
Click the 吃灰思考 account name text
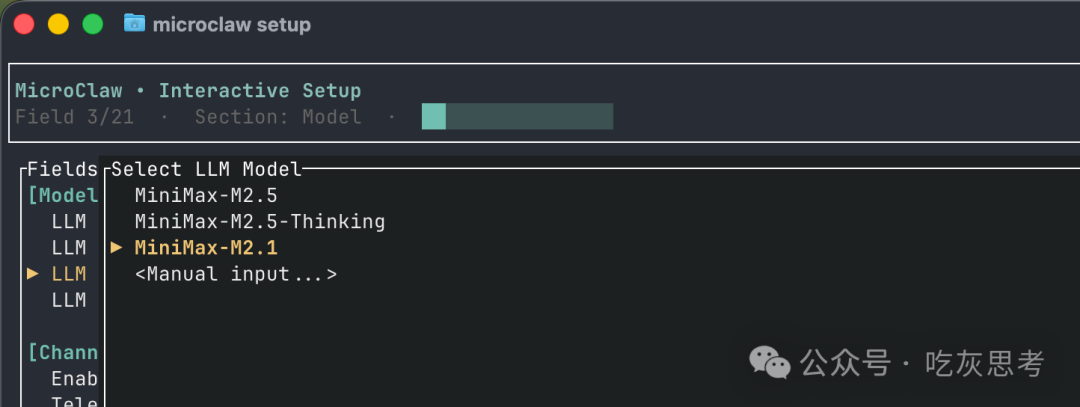click(x=983, y=363)
